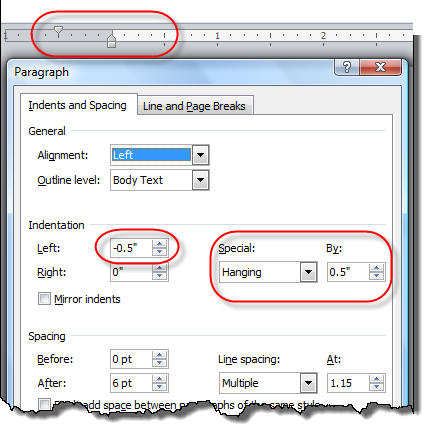Increase the By indent value

point(377,268)
